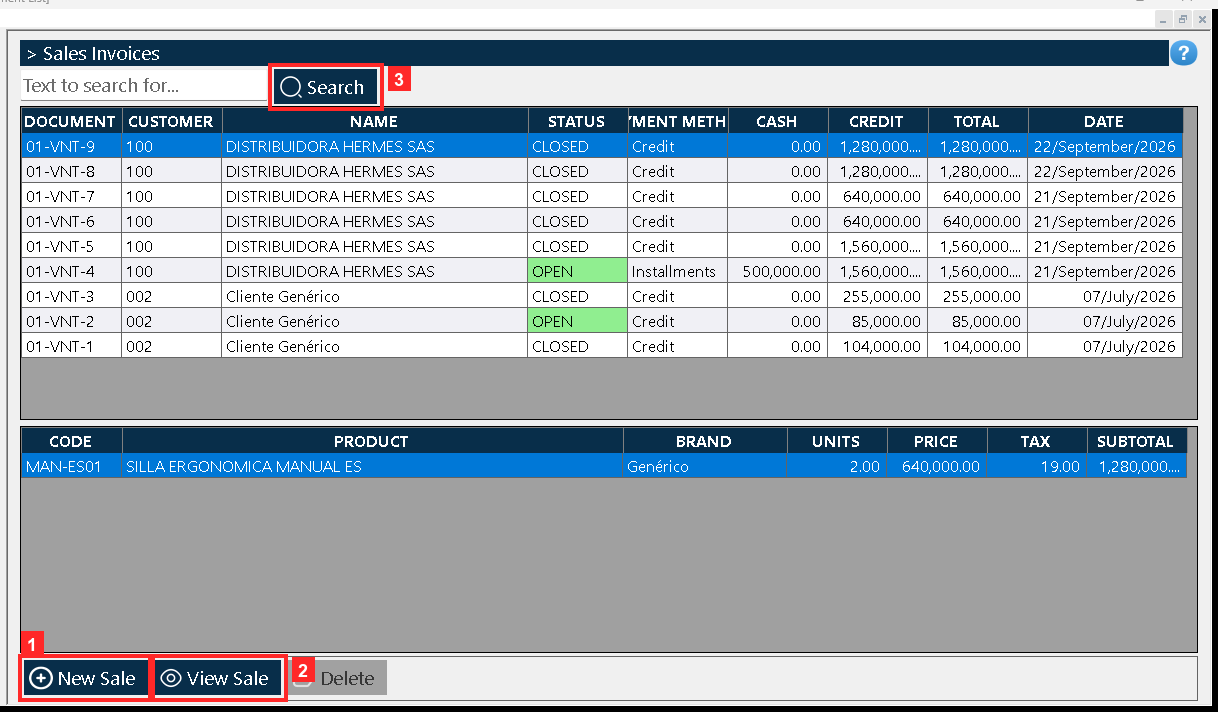
Task: Sort invoices by STATUS column header
Action: tap(577, 121)
